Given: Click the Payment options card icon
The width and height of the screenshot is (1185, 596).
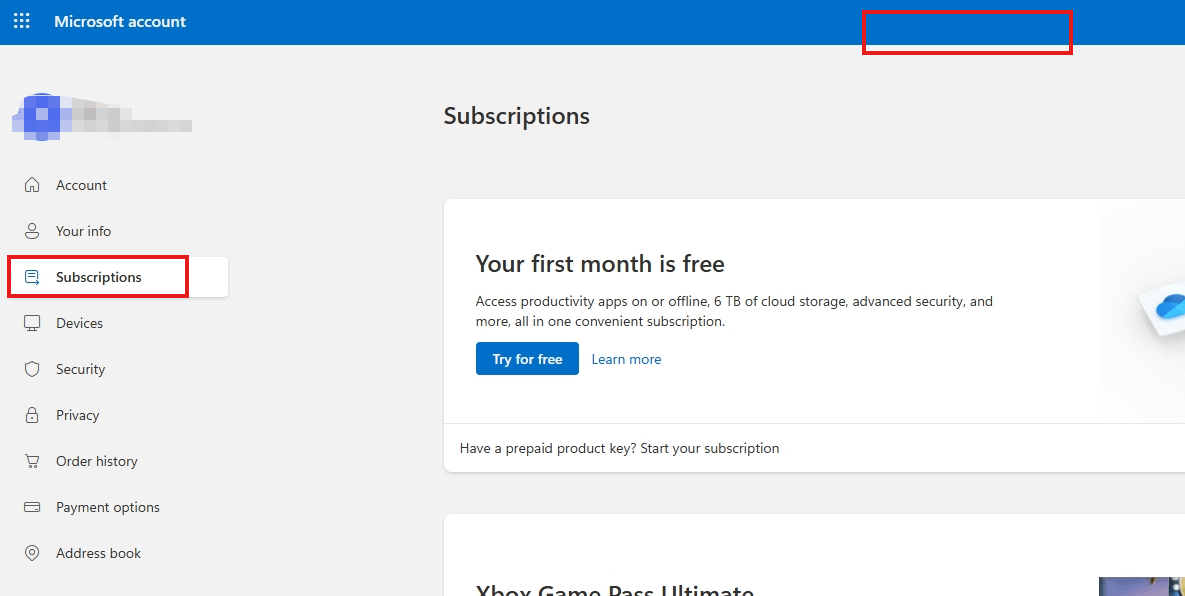Looking at the screenshot, I should point(32,508).
